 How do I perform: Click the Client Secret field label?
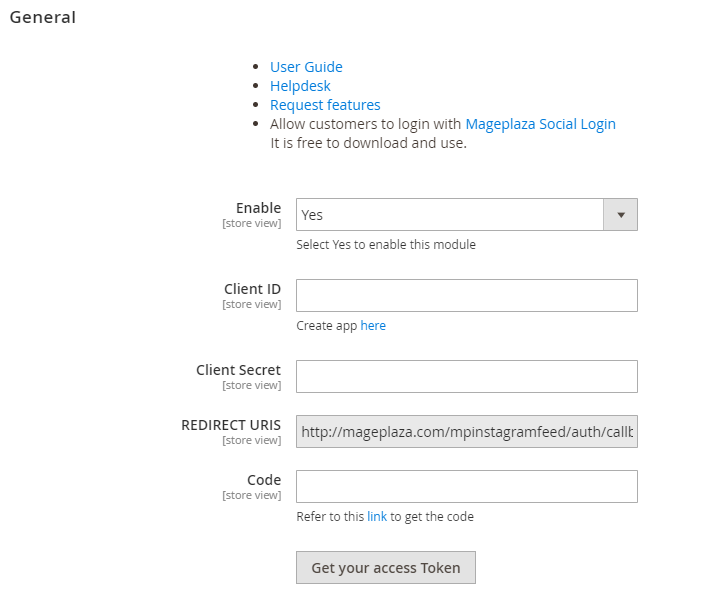coord(238,370)
